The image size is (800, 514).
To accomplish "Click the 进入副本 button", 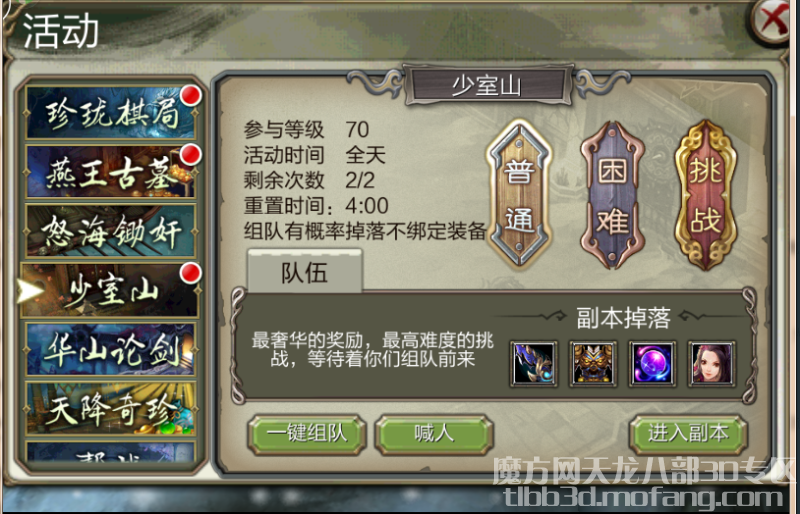I will (688, 434).
